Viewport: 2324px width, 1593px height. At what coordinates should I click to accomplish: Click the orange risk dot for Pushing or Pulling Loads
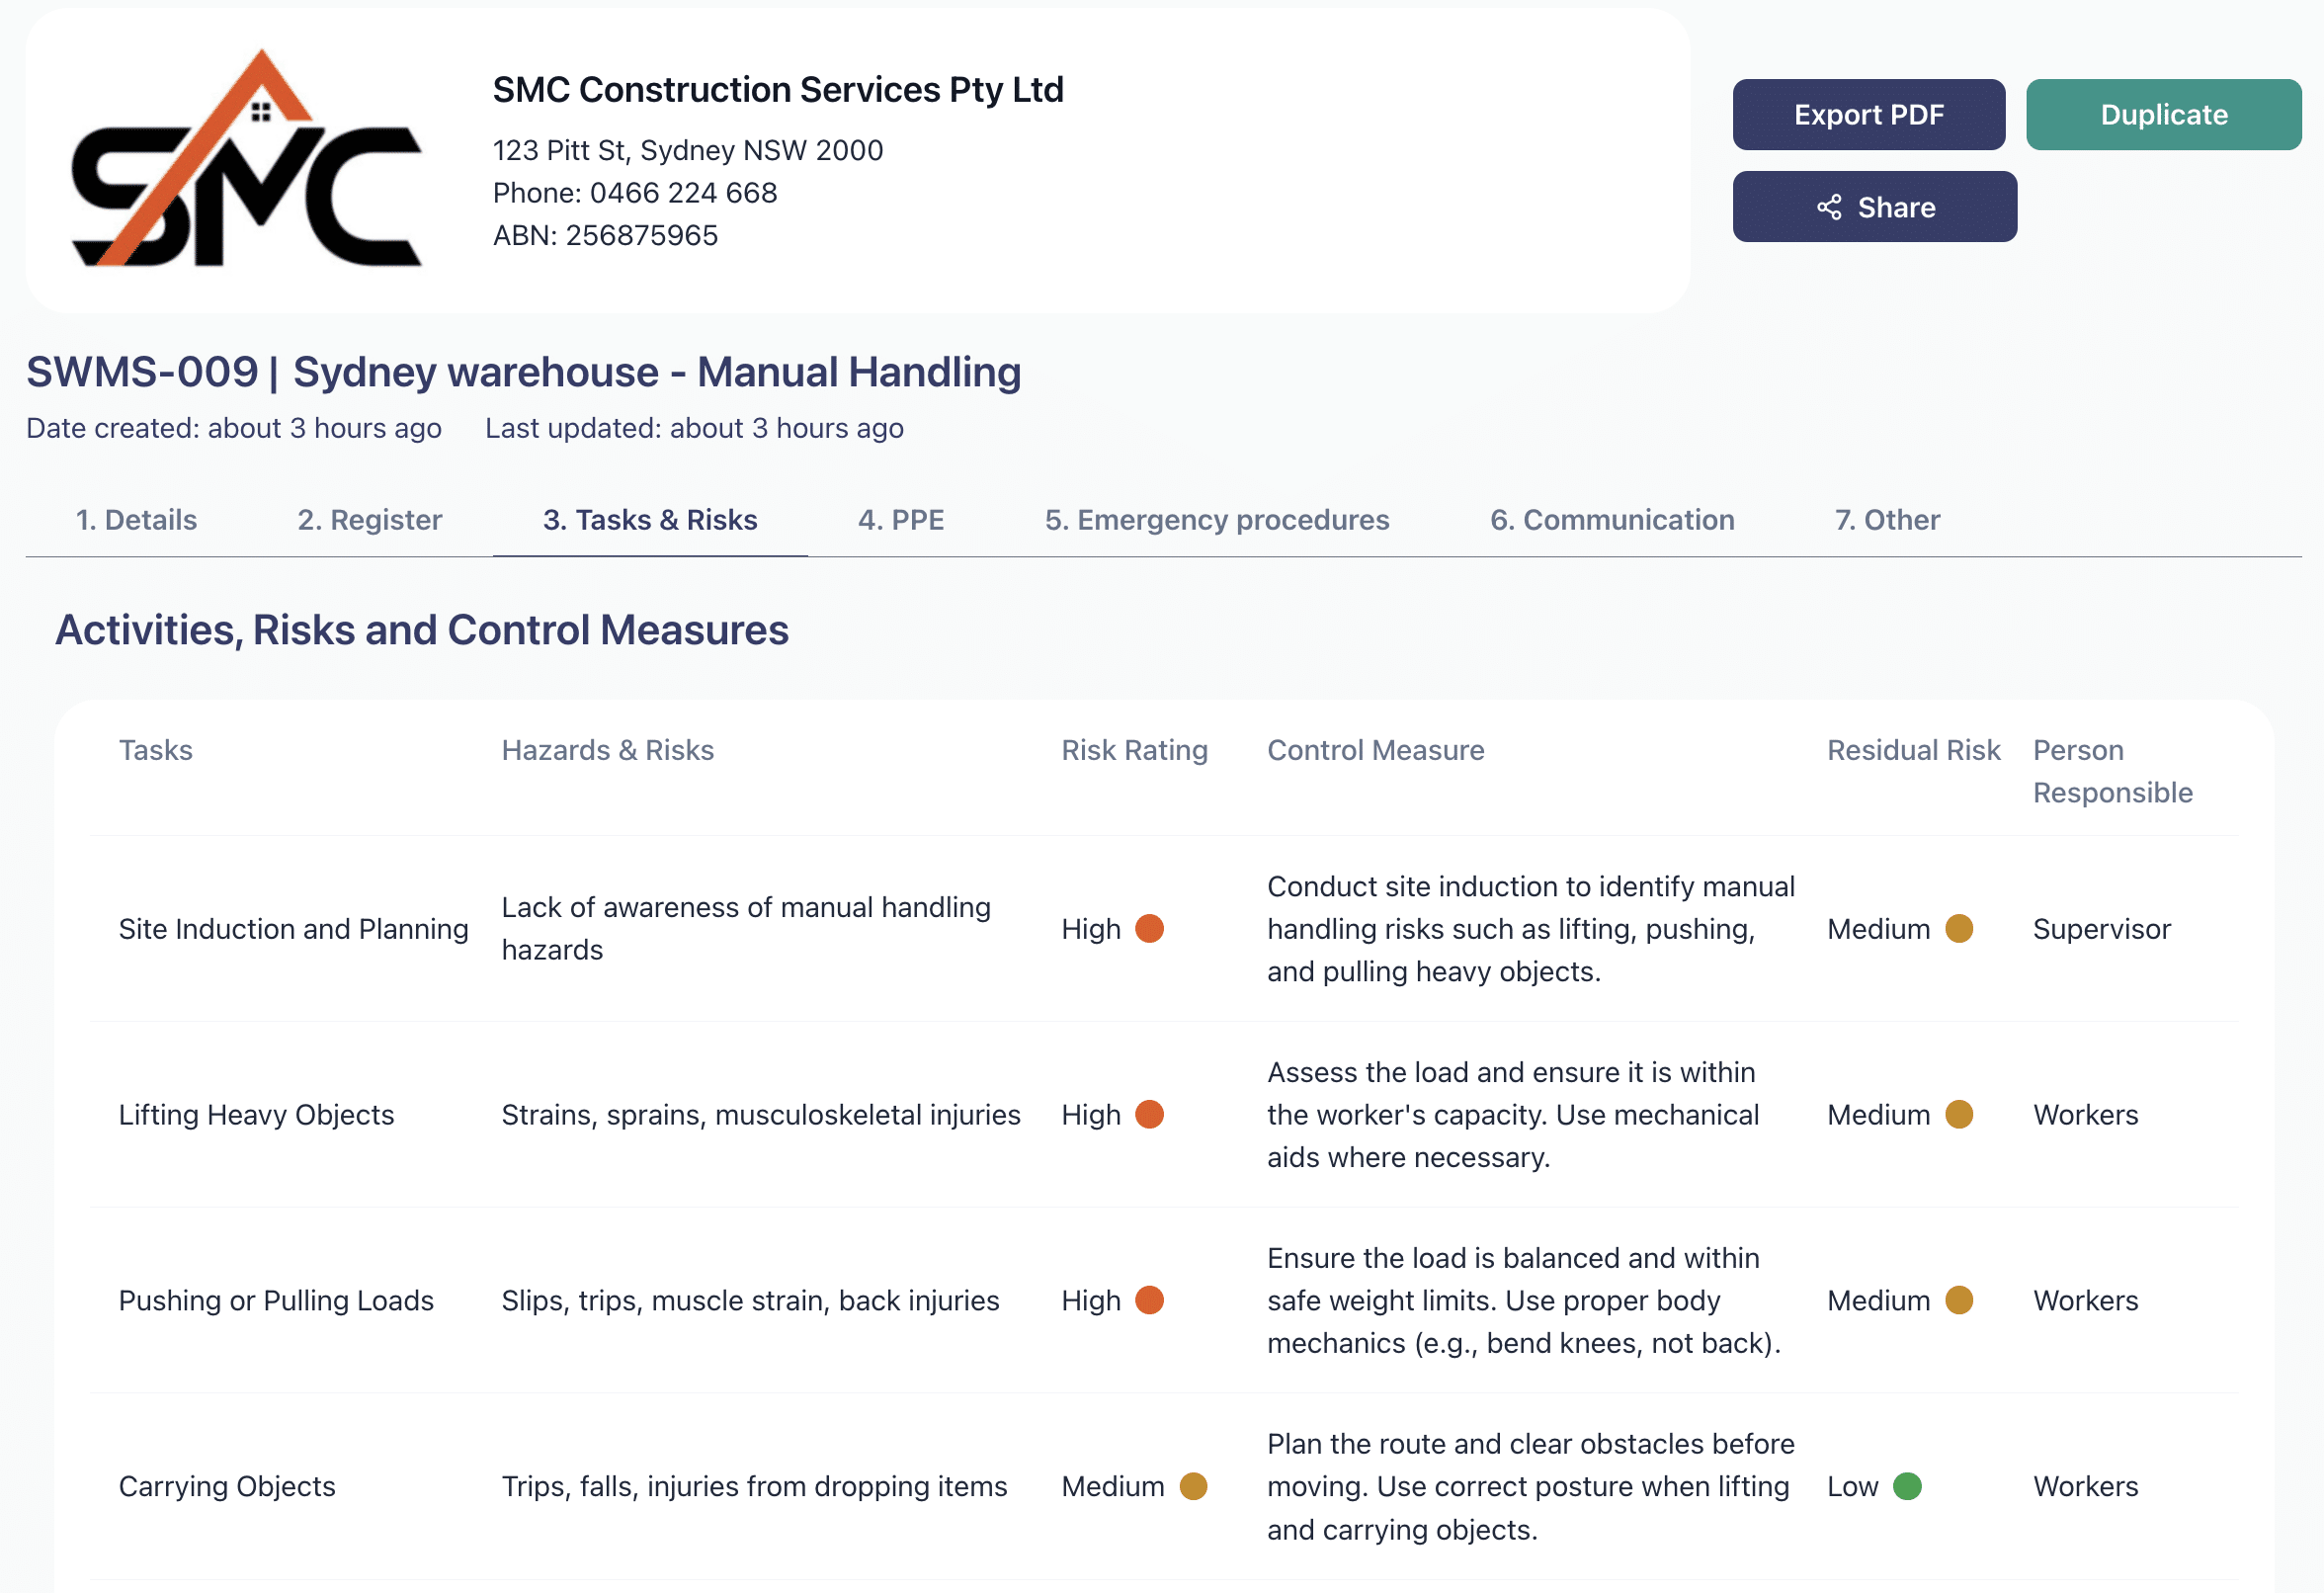pos(1151,1301)
